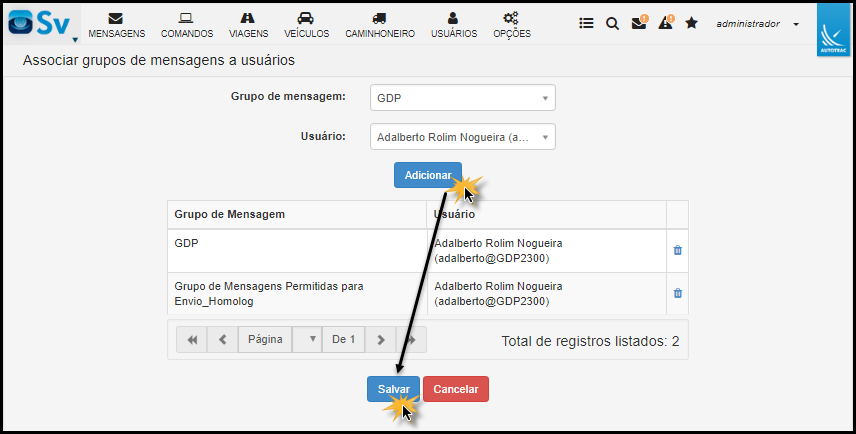Click the Usuários person icon
The height and width of the screenshot is (434, 856).
pyautogui.click(x=453, y=18)
